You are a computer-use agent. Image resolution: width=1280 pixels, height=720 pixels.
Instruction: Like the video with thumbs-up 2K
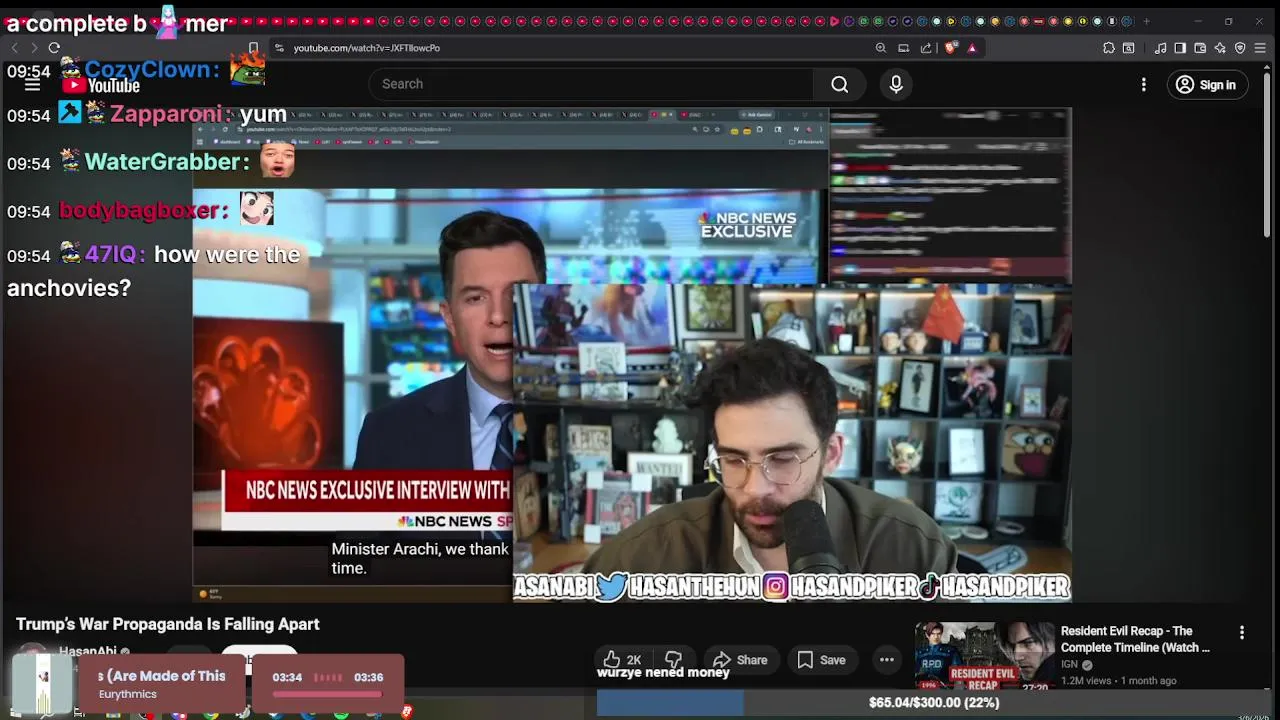pos(621,660)
